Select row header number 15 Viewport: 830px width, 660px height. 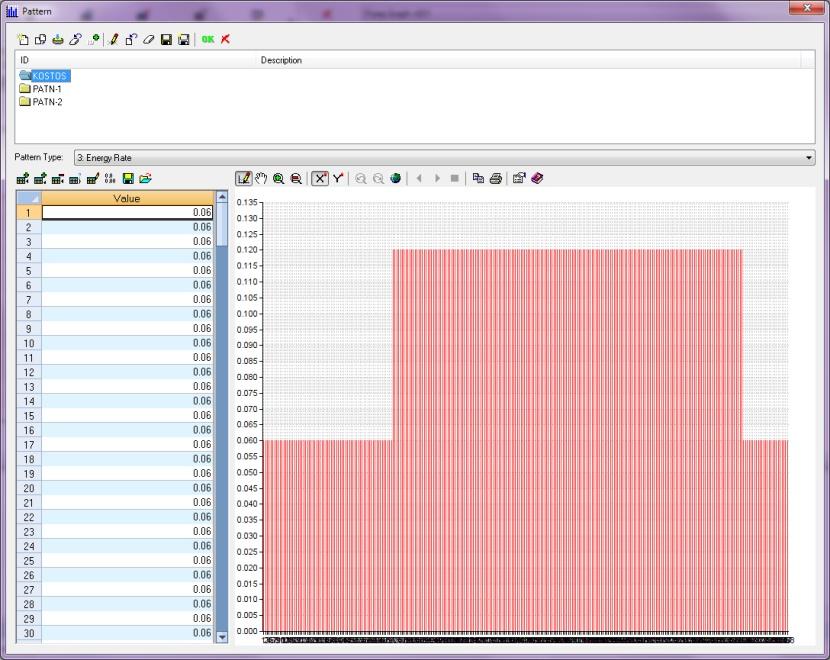(29, 416)
